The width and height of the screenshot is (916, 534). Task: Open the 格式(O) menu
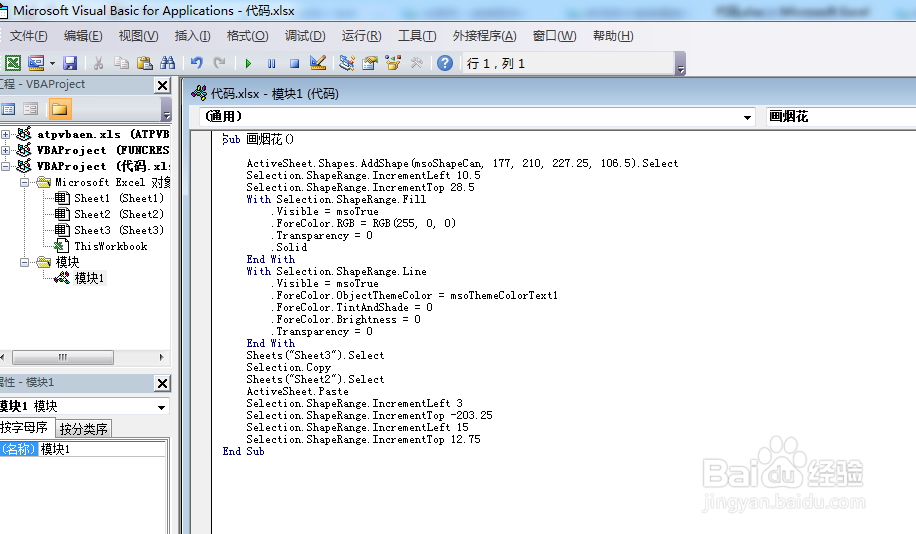point(248,36)
